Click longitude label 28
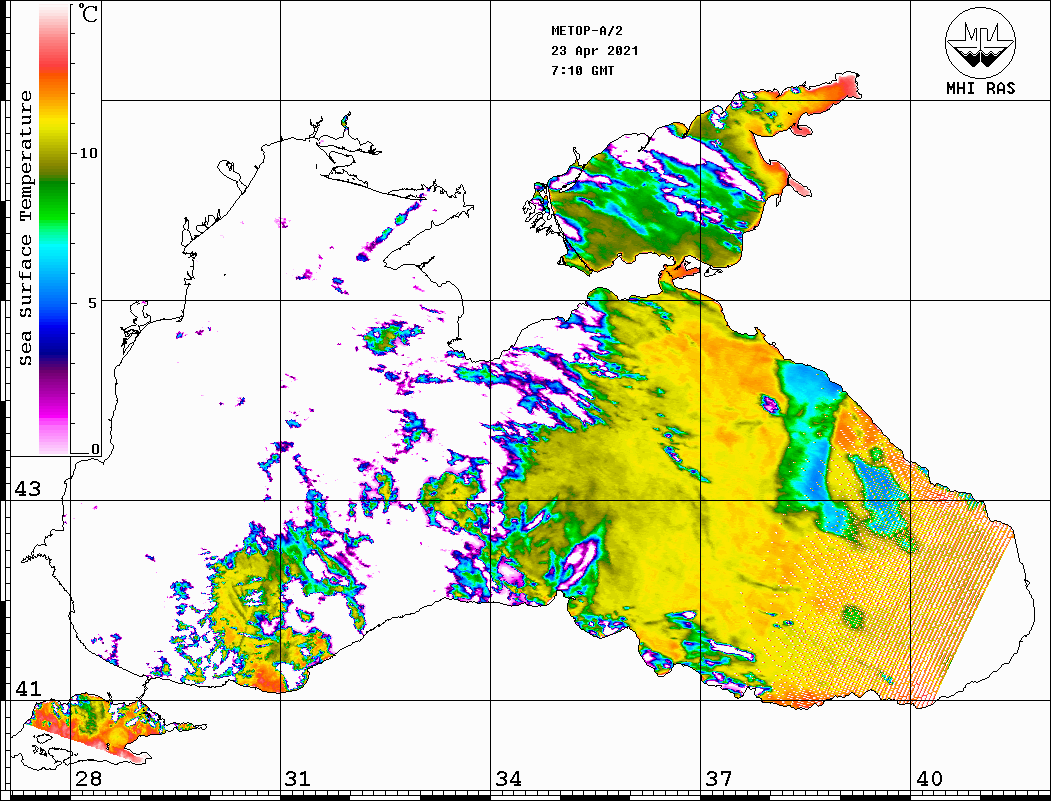The image size is (1051, 801). point(88,779)
